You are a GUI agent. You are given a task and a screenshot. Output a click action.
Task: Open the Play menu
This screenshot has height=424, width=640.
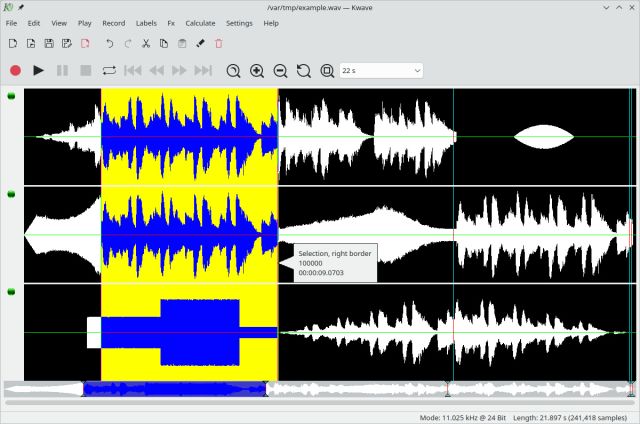coord(85,23)
